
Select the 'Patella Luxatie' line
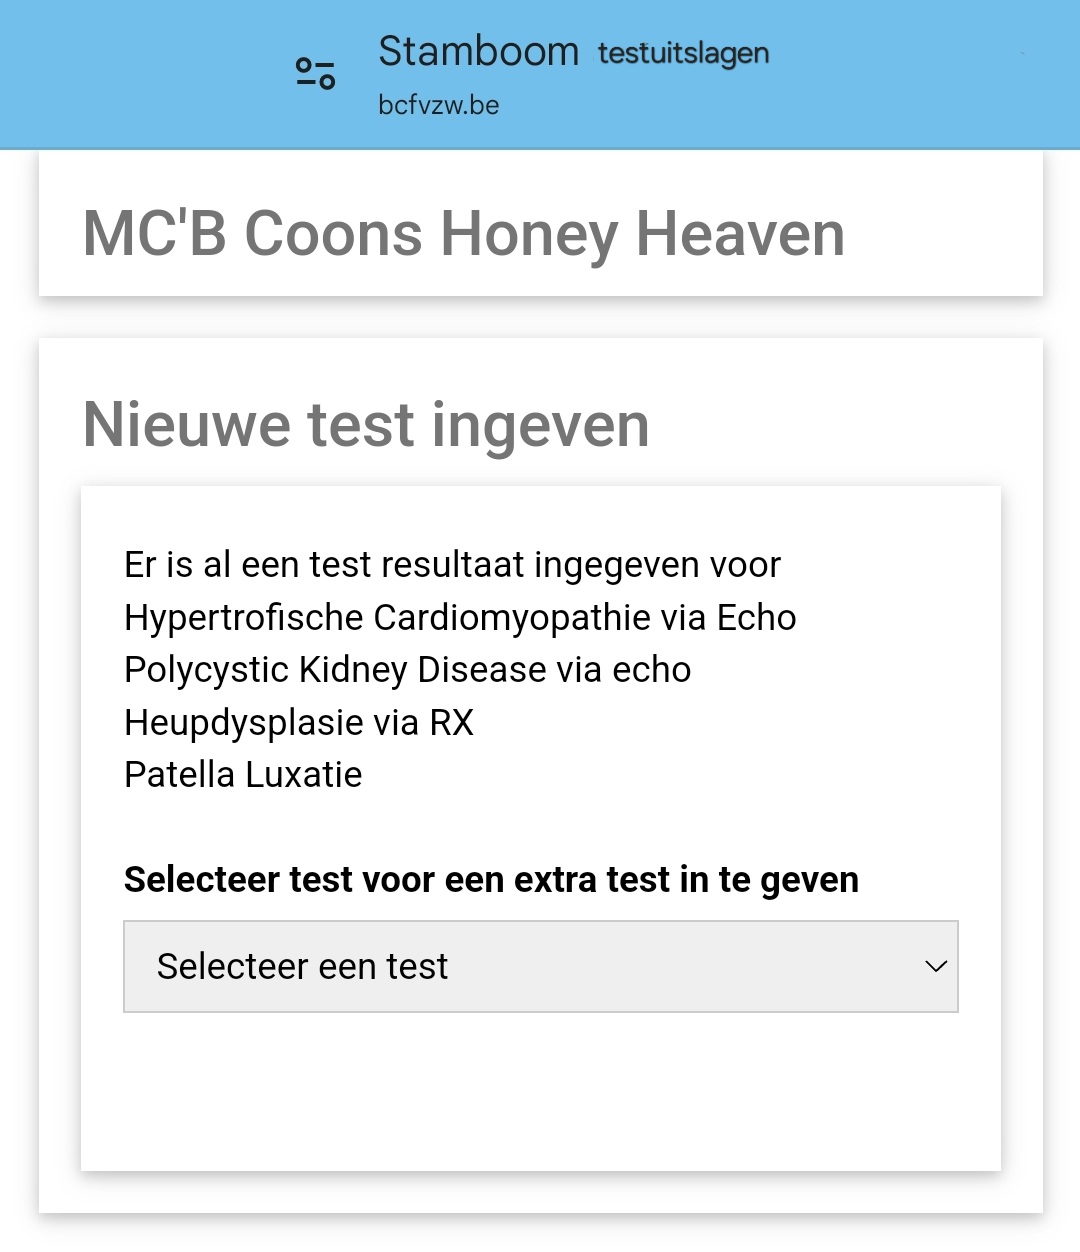(243, 775)
